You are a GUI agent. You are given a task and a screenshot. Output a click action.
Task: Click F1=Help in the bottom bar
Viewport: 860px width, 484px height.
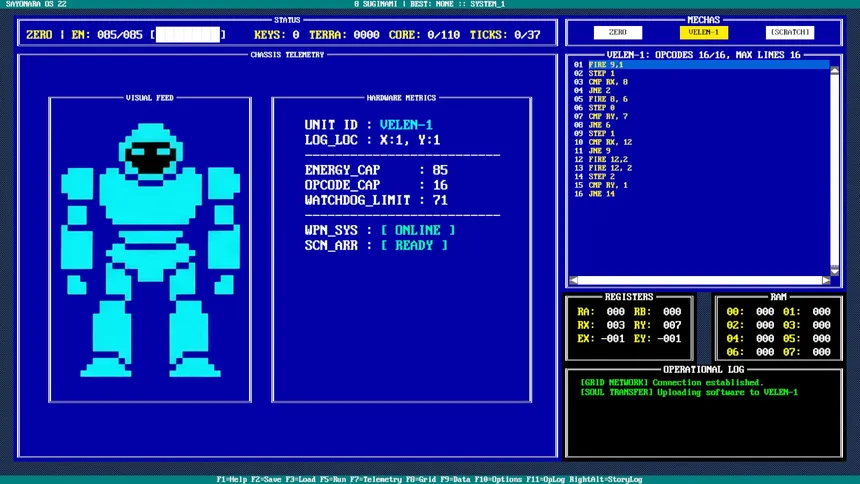(x=231, y=479)
